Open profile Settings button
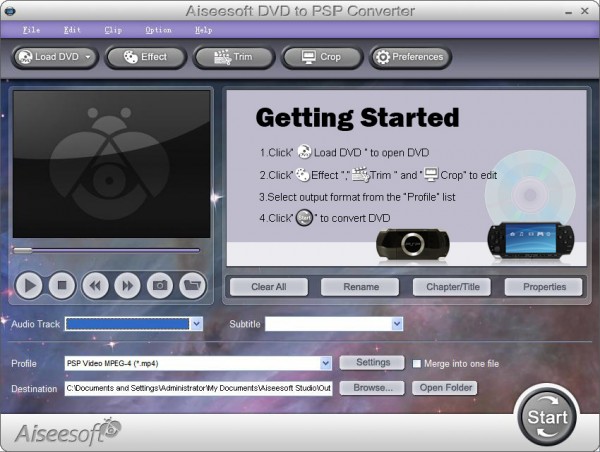 coord(373,362)
